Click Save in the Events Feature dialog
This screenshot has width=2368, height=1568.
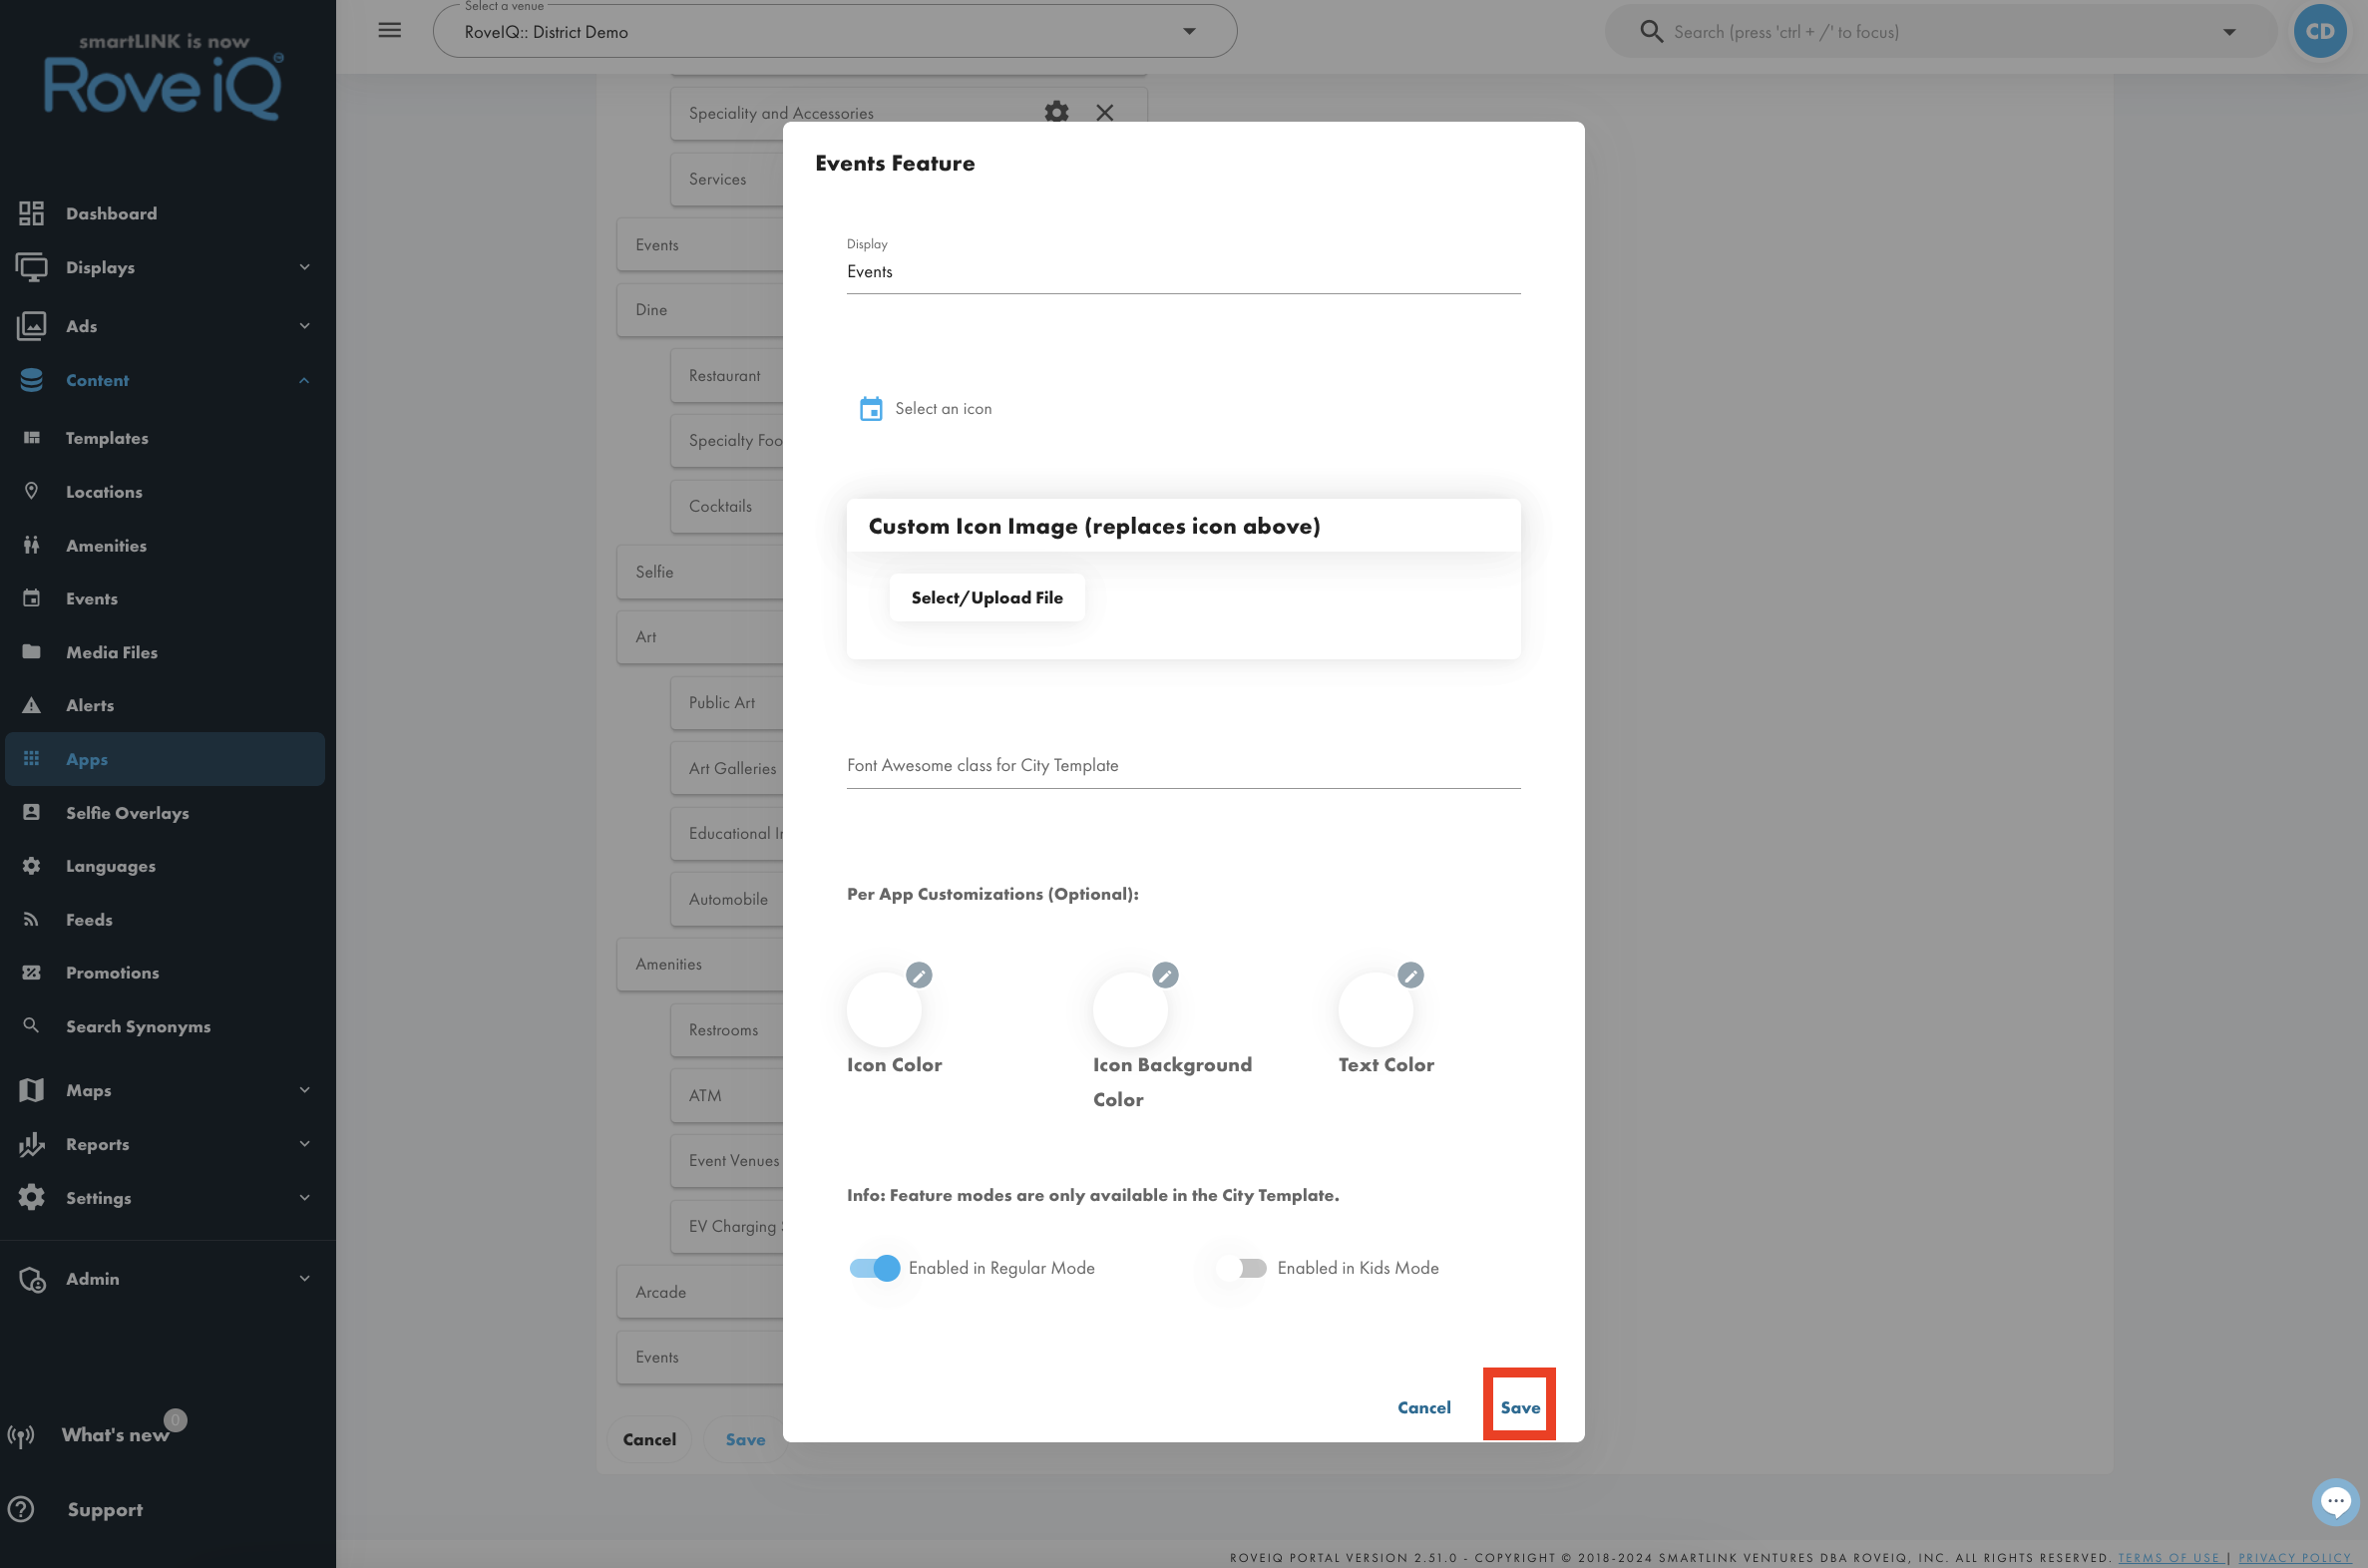tap(1520, 1407)
